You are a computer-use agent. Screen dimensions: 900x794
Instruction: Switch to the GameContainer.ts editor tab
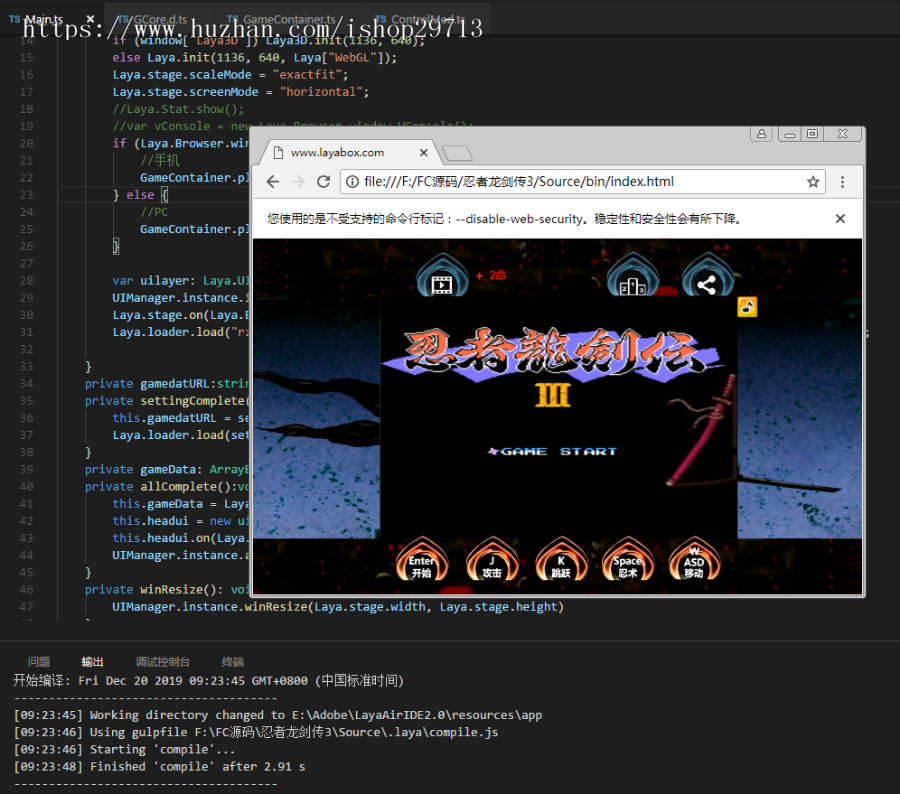(288, 20)
